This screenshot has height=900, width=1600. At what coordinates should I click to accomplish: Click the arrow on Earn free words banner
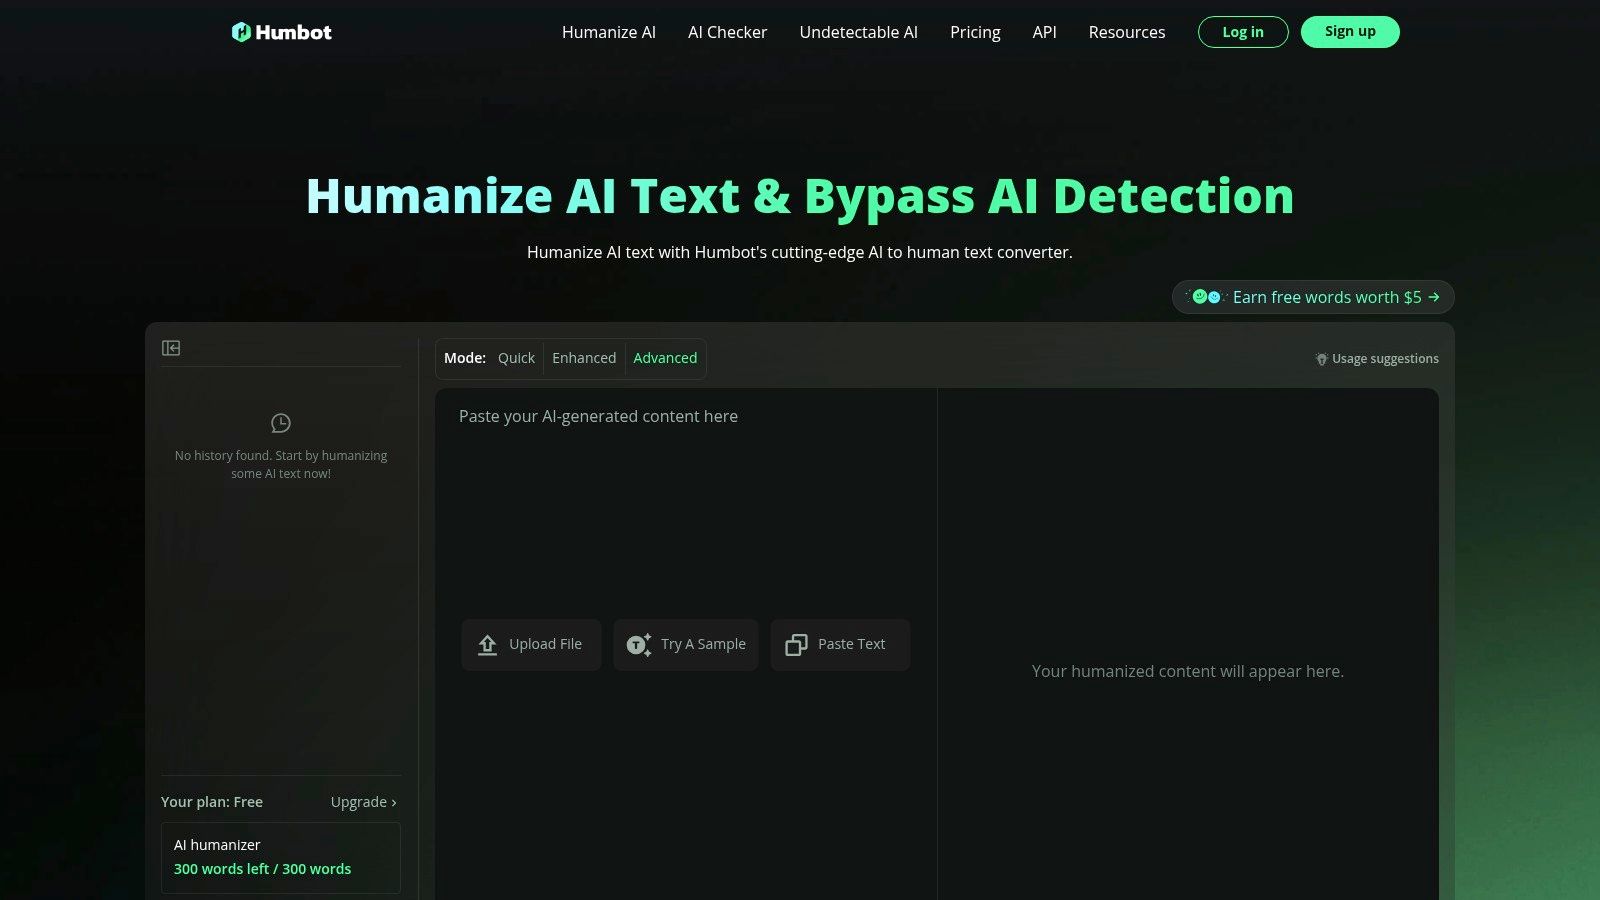click(1434, 297)
